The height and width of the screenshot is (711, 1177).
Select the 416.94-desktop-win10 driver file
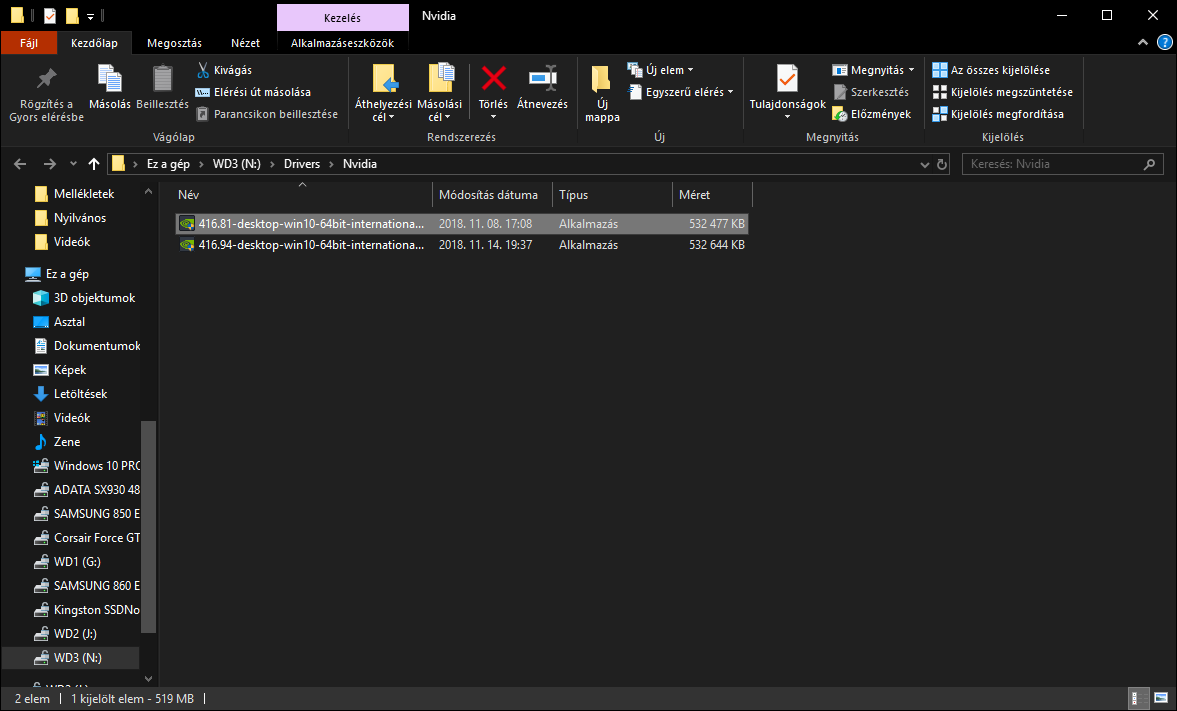tap(462, 245)
